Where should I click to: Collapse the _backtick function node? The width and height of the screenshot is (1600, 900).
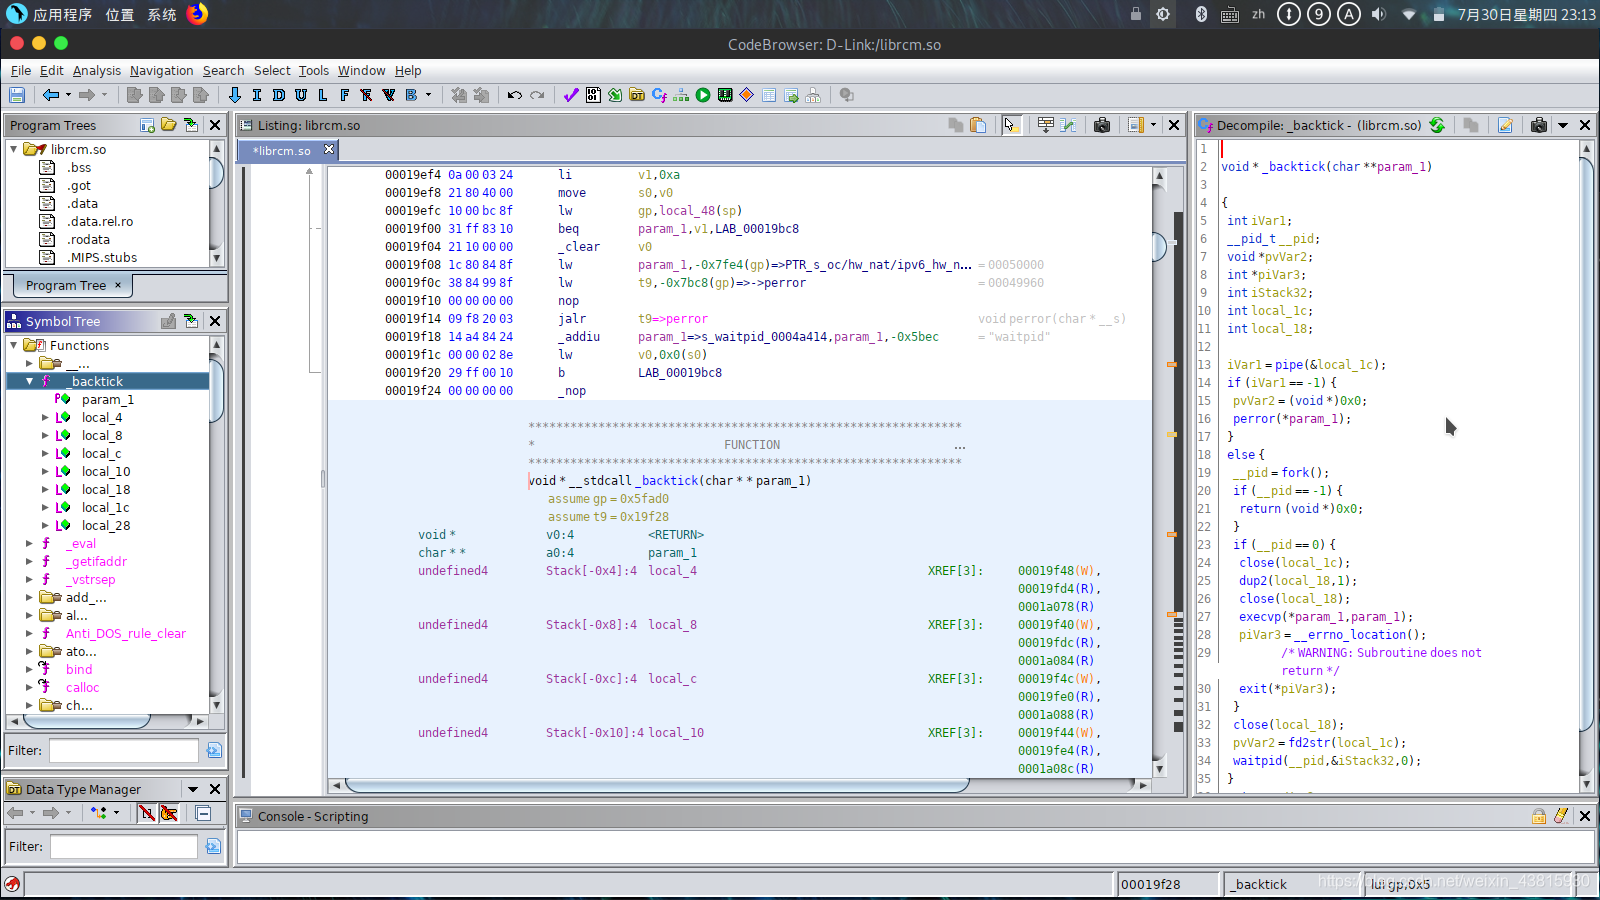(30, 381)
